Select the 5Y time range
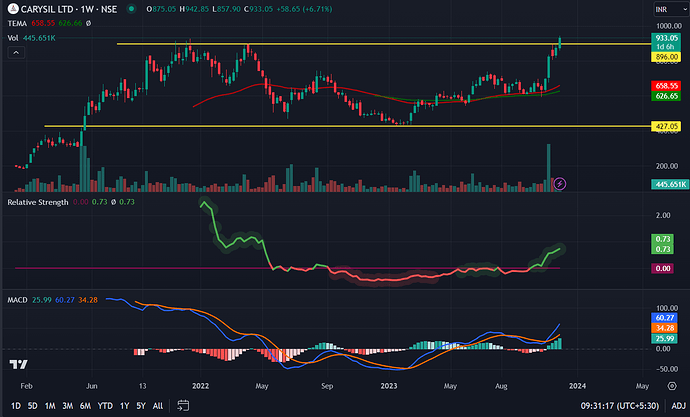This screenshot has height=417, width=690. [141, 406]
